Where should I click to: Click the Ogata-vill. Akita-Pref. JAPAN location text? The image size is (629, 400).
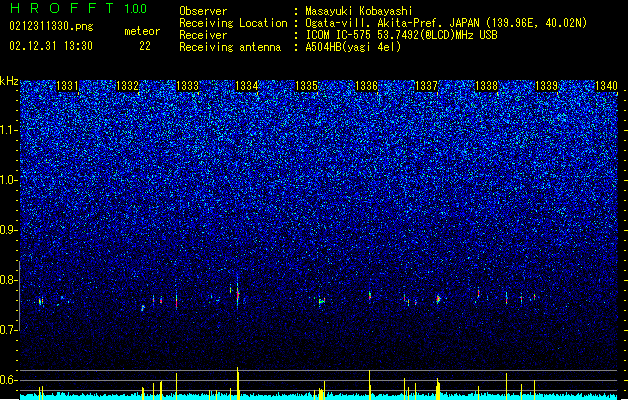[x=446, y=23]
